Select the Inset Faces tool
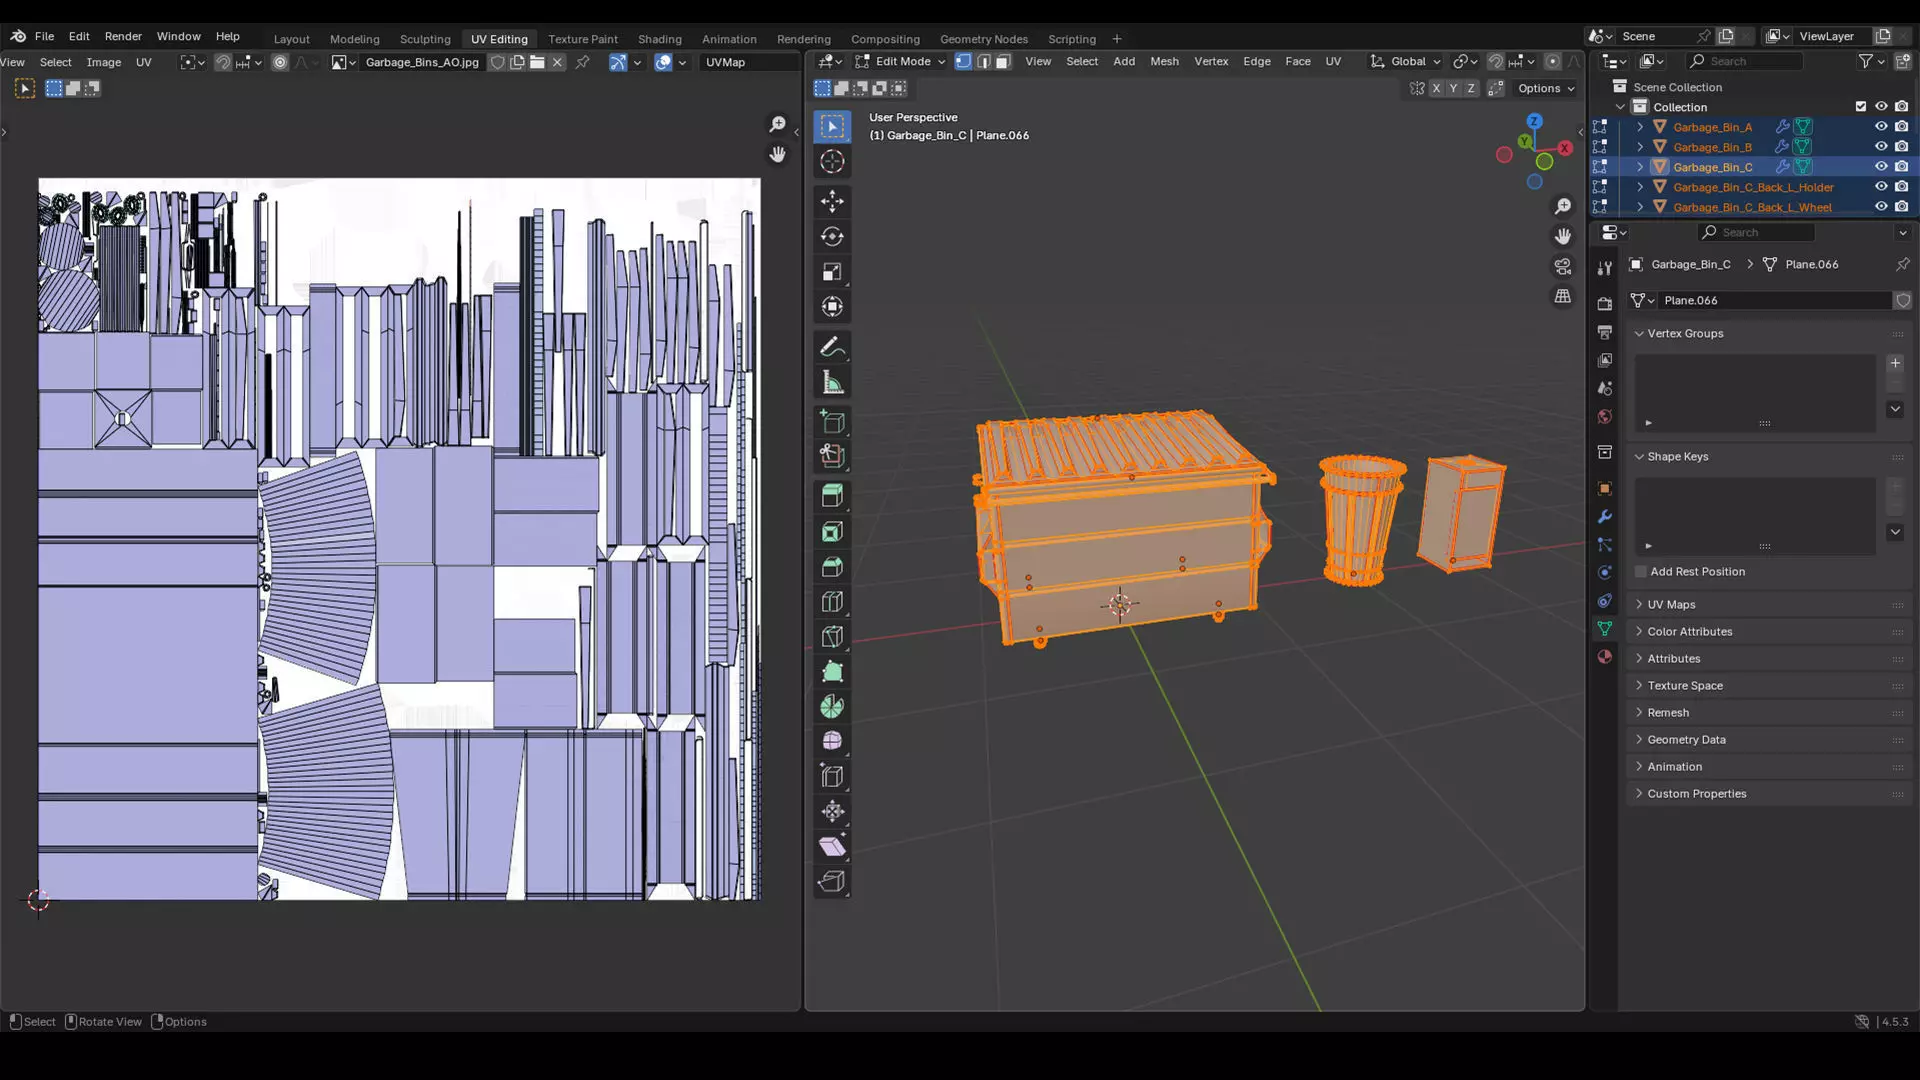This screenshot has height=1080, width=1920. click(x=832, y=532)
